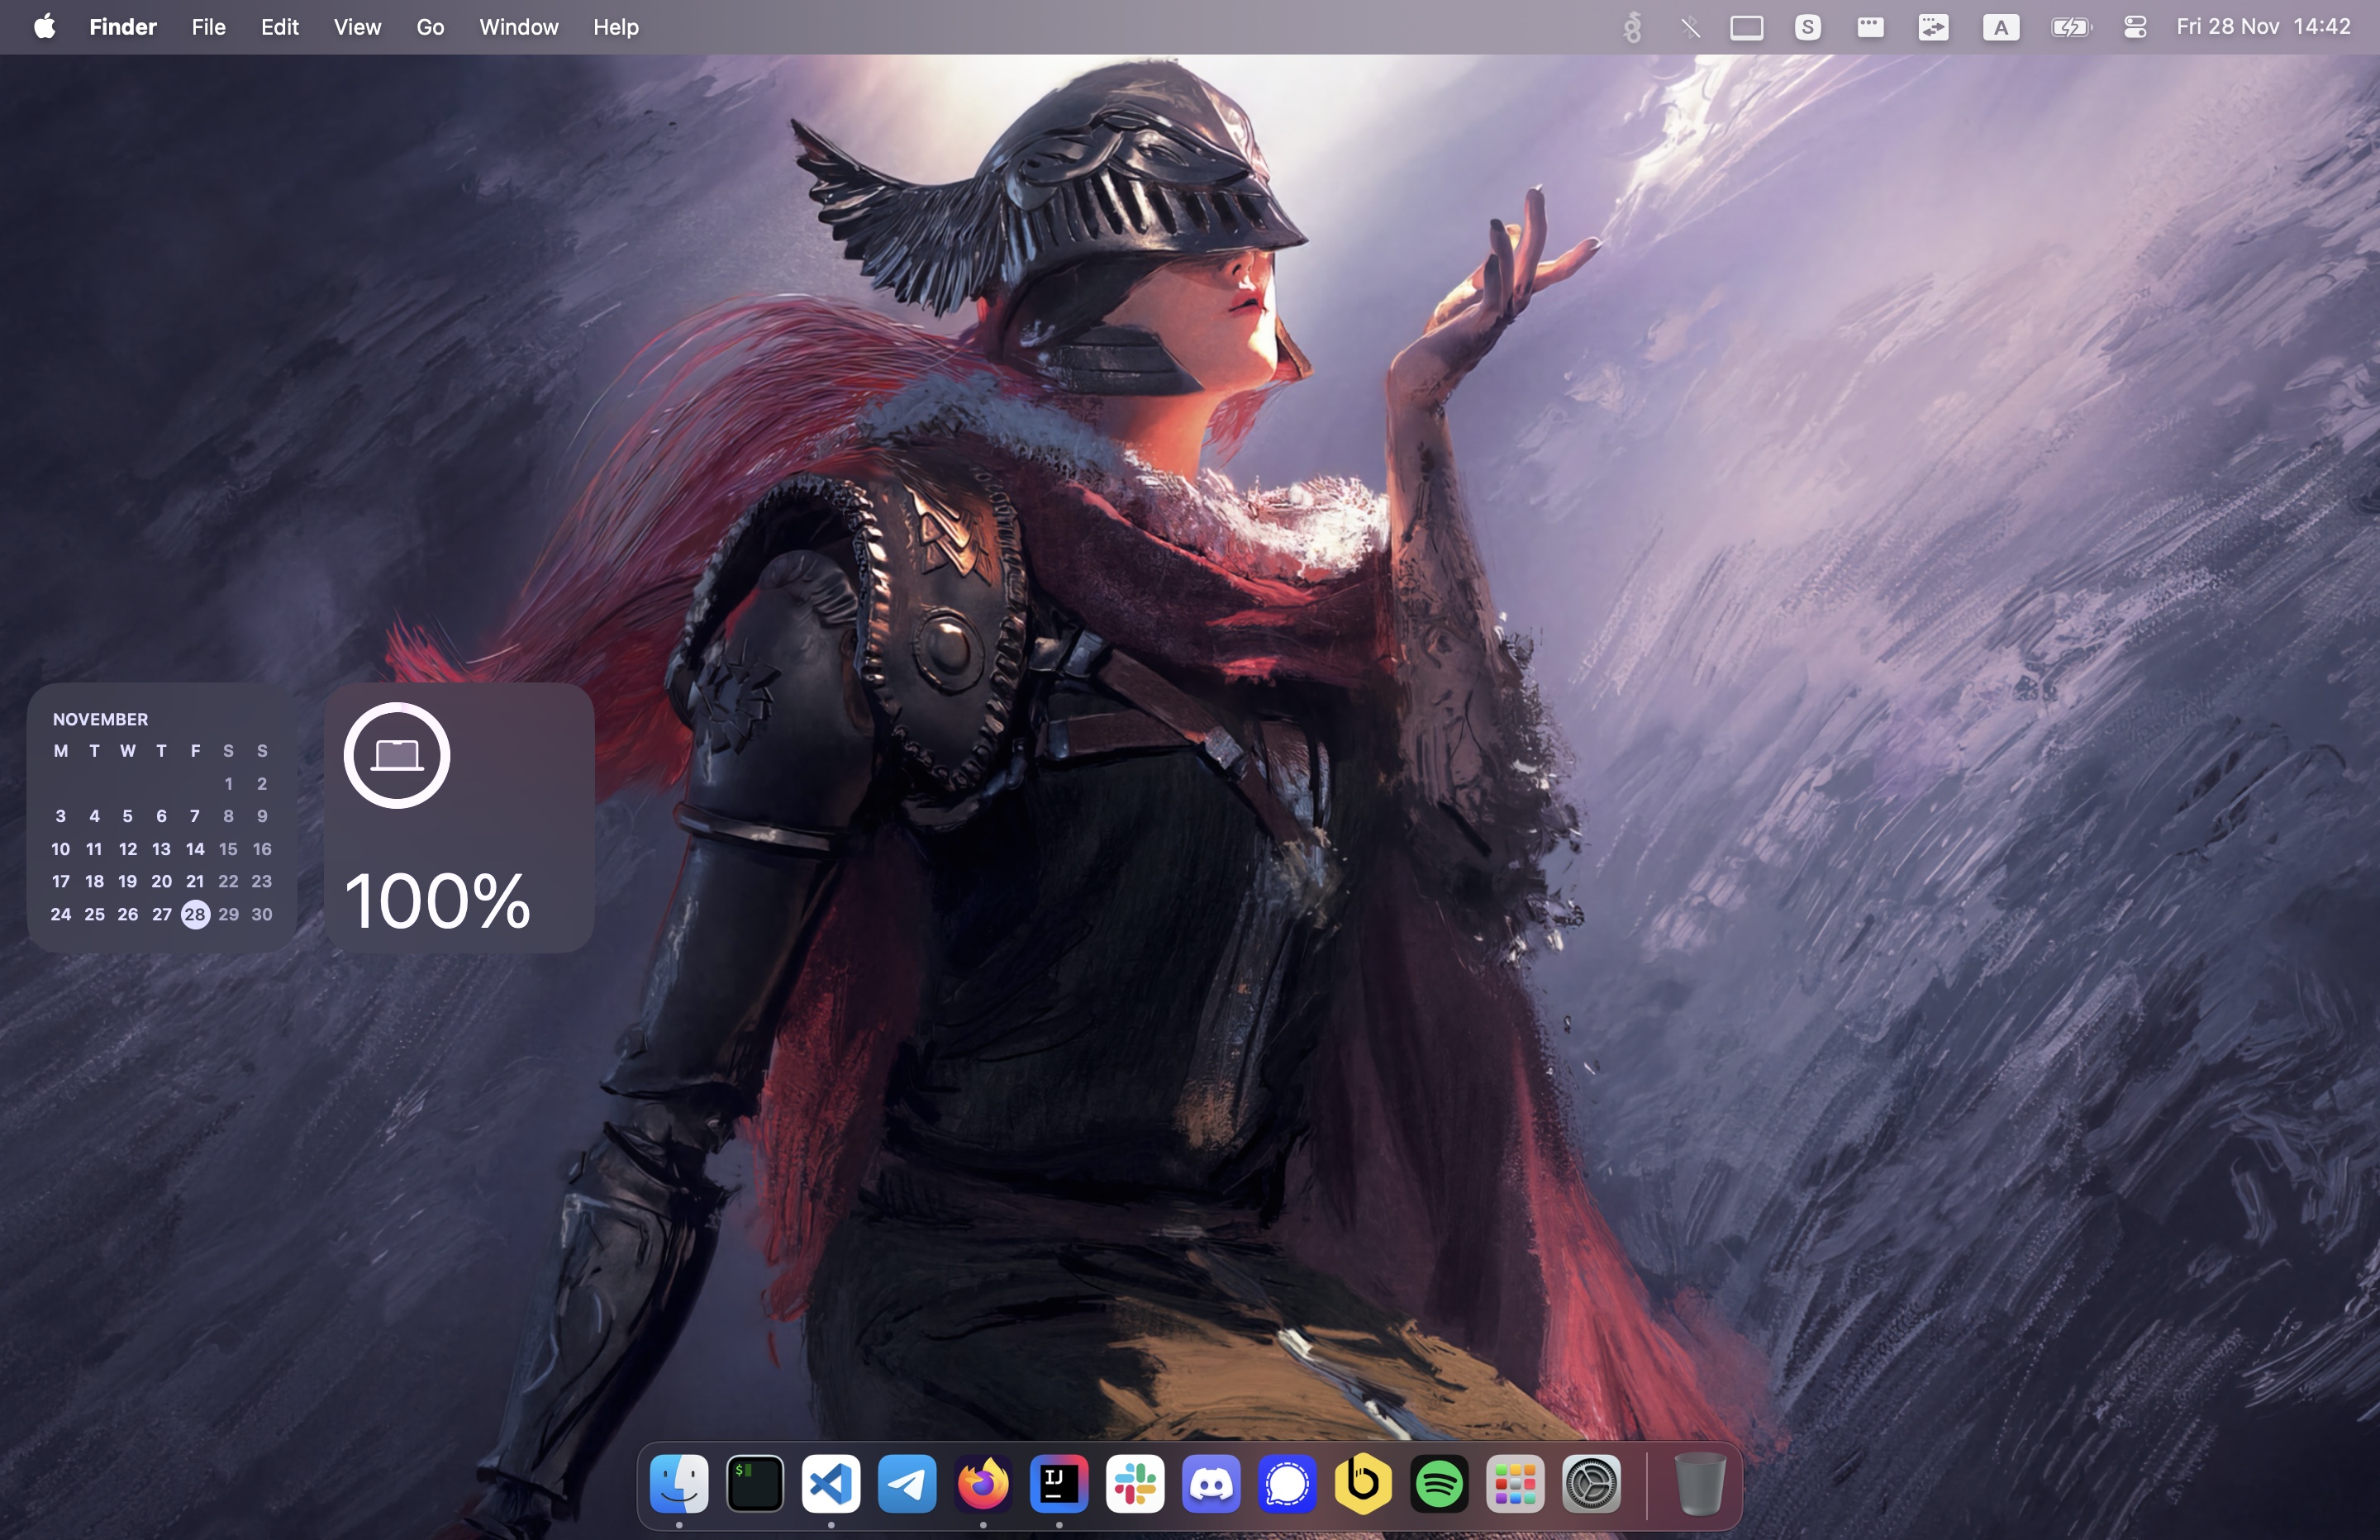2380x1540 pixels.
Task: Launch Spotify from the Dock
Action: tap(1439, 1483)
